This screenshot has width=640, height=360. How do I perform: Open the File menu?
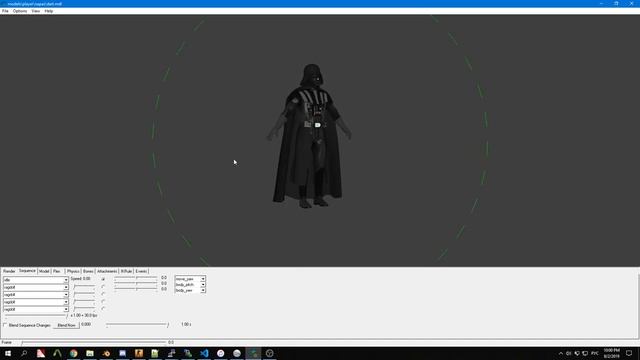tap(5, 11)
